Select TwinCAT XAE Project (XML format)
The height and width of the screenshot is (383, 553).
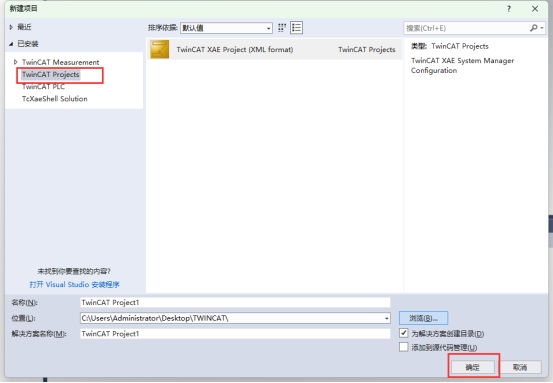point(274,49)
